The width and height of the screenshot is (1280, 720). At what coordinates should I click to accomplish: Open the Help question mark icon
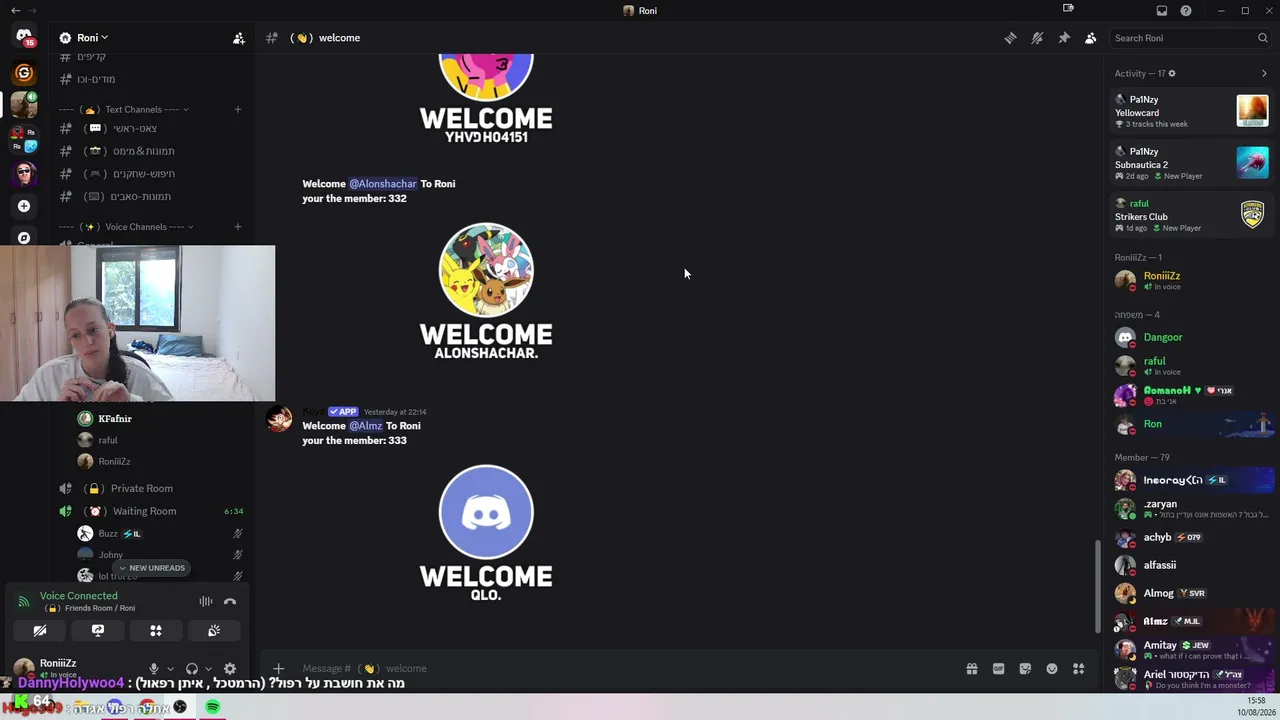pos(1186,11)
